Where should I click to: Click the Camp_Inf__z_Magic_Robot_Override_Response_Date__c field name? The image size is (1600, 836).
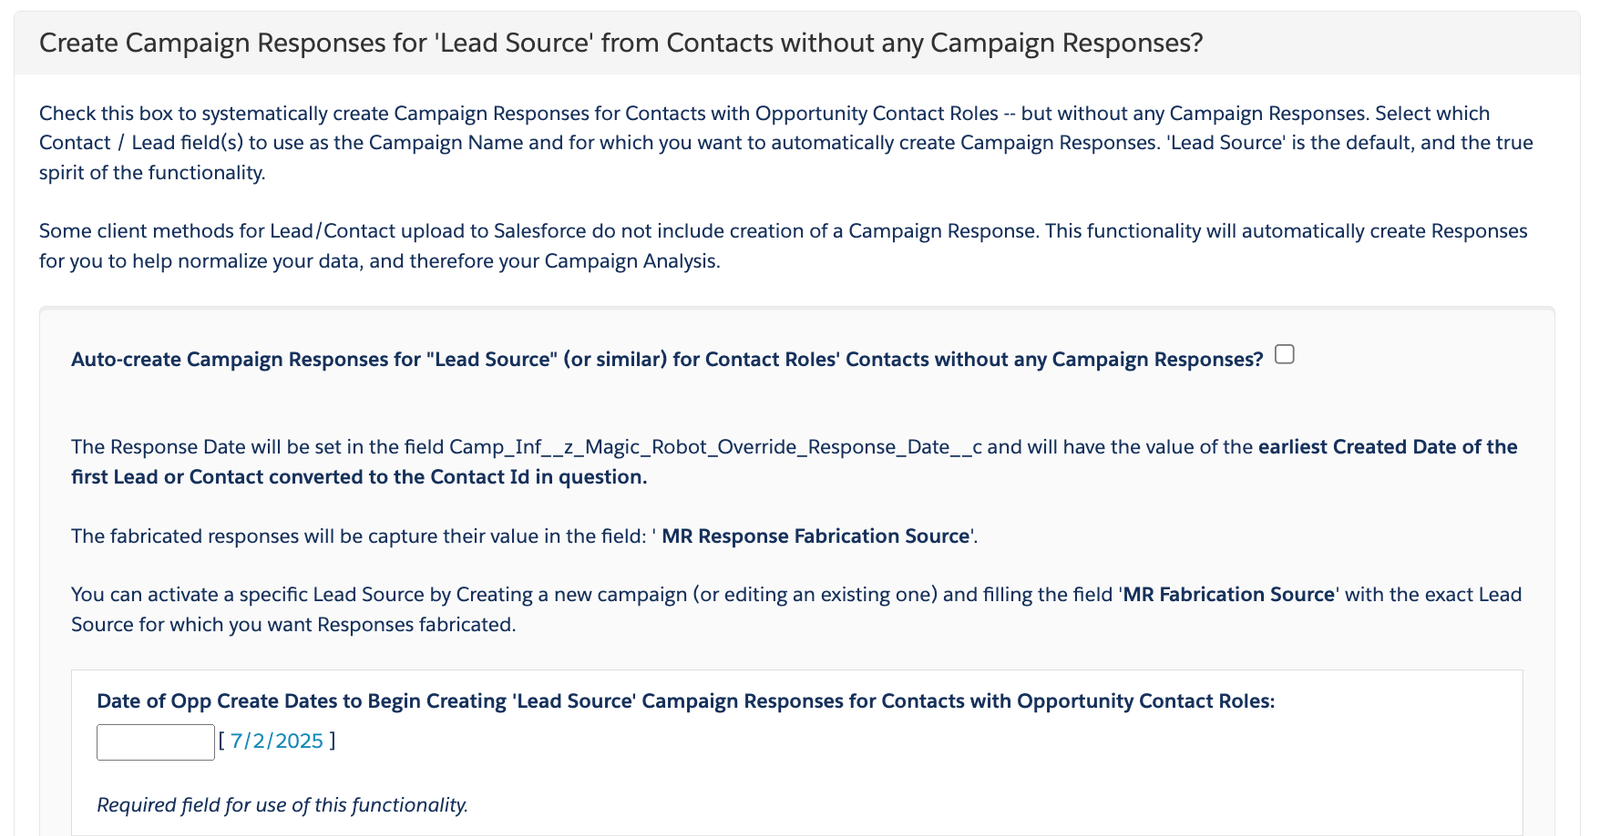(x=716, y=447)
